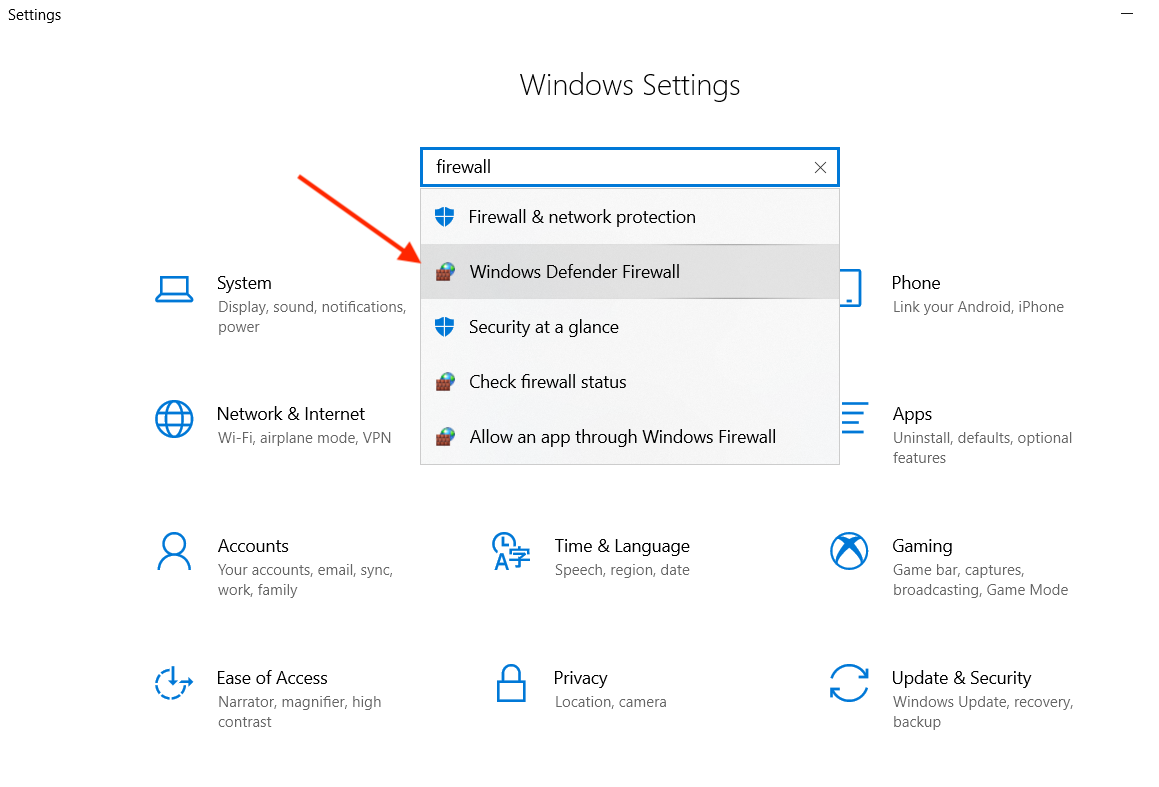Image resolution: width=1159 pixels, height=787 pixels.
Task: Select Security at a glance result
Action: point(630,327)
